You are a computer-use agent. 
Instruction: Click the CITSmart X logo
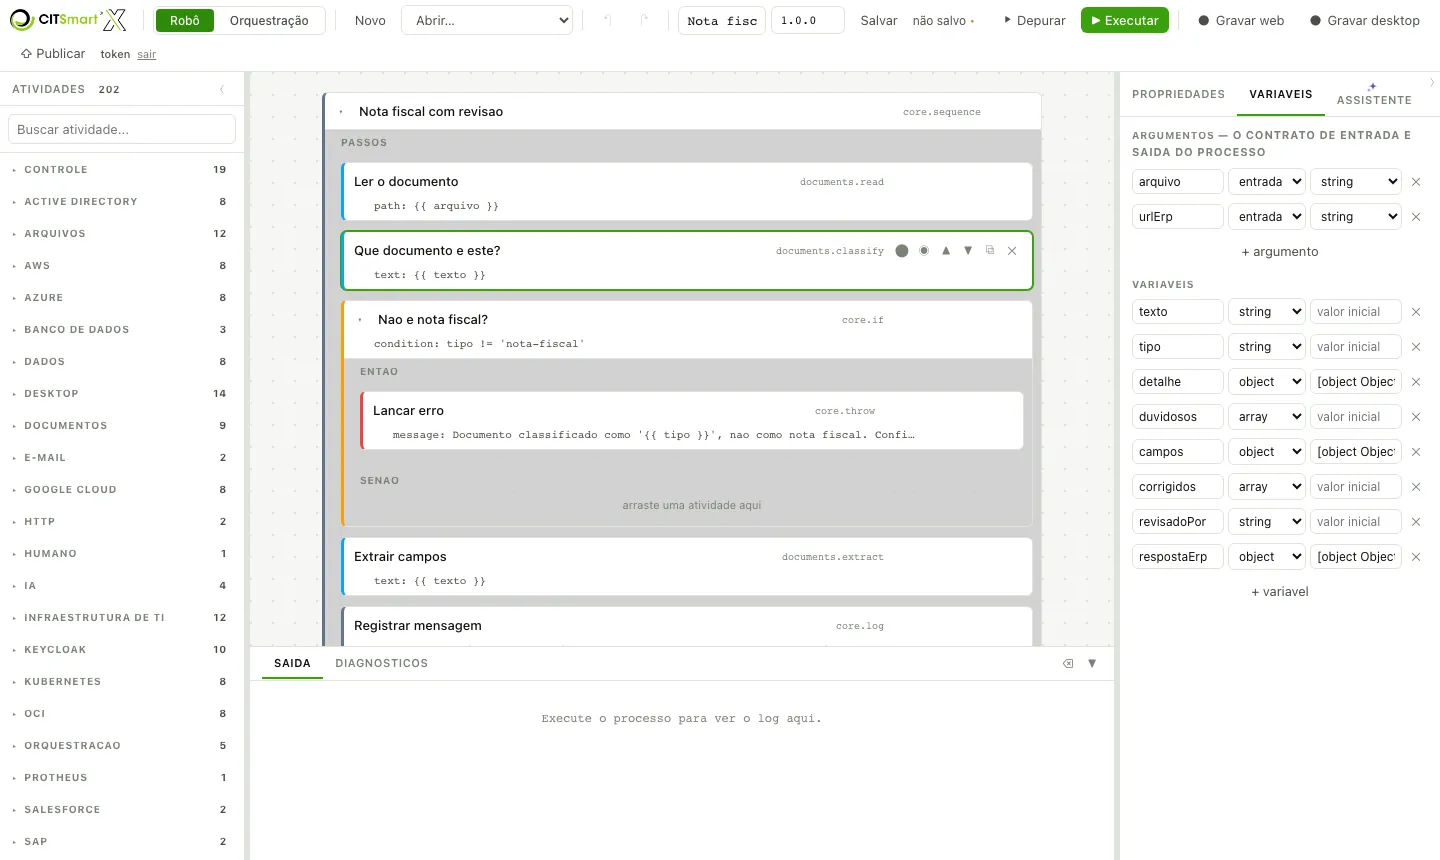pyautogui.click(x=68, y=20)
